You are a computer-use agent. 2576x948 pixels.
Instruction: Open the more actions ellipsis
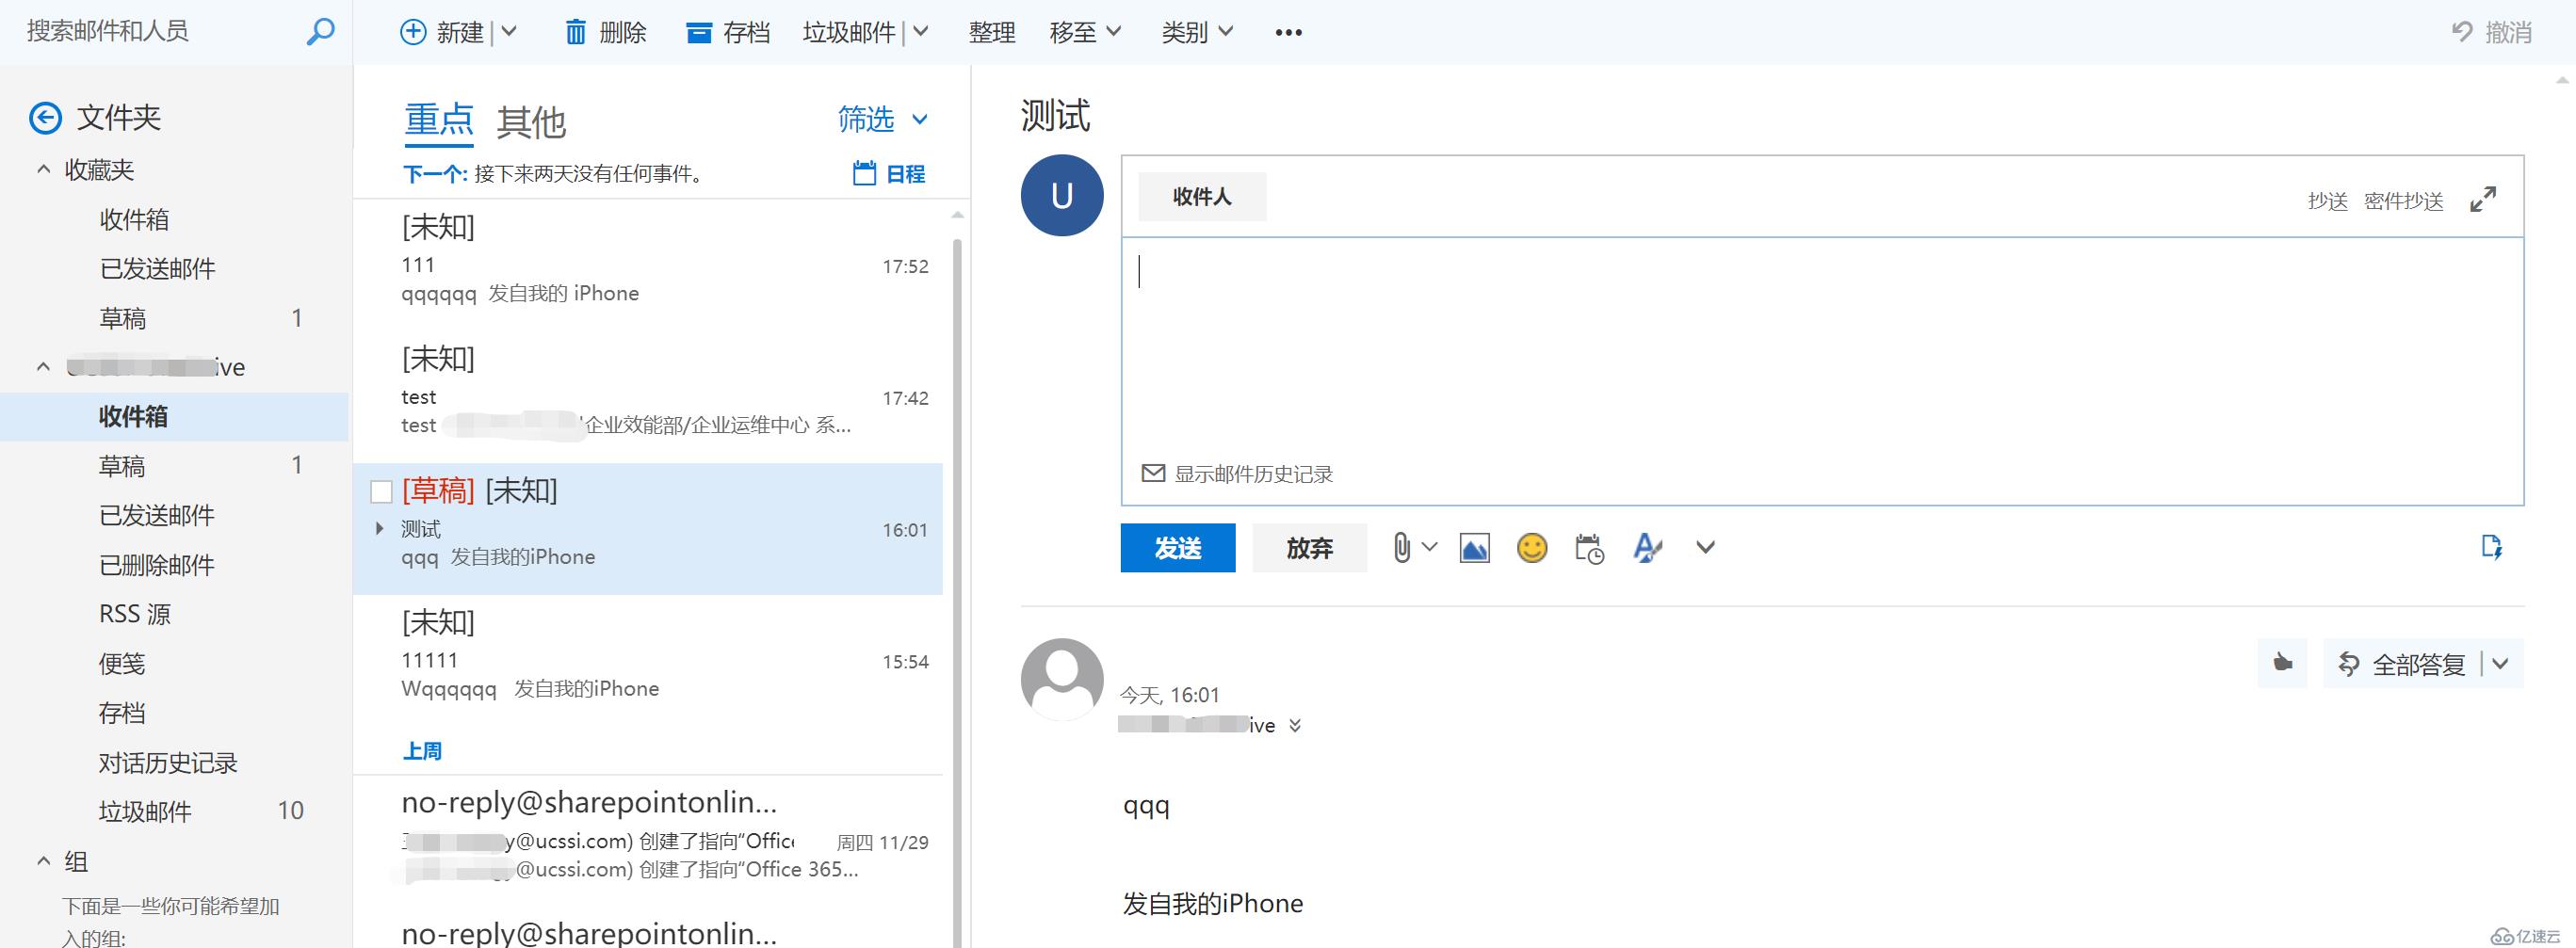tap(1288, 33)
